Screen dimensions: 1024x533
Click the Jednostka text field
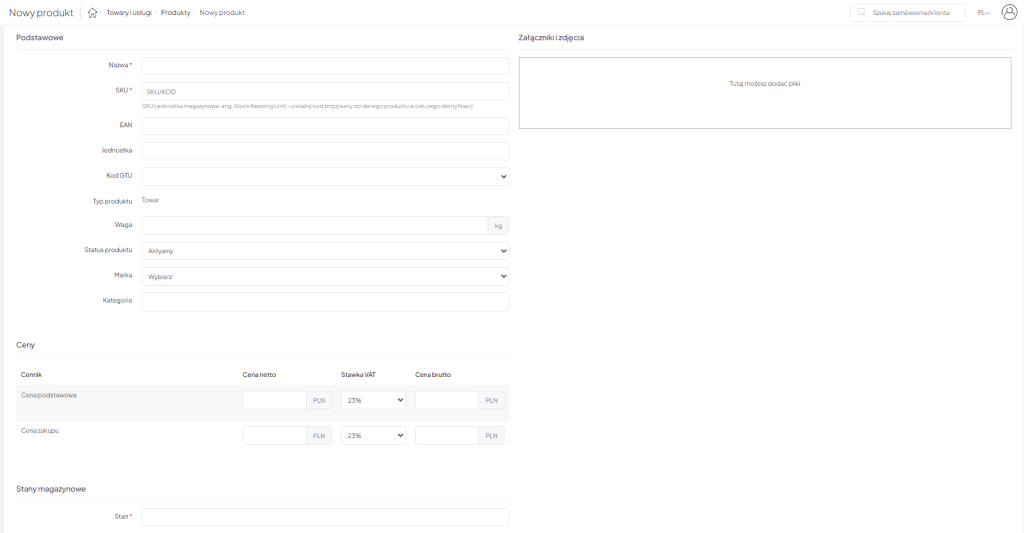(x=325, y=151)
